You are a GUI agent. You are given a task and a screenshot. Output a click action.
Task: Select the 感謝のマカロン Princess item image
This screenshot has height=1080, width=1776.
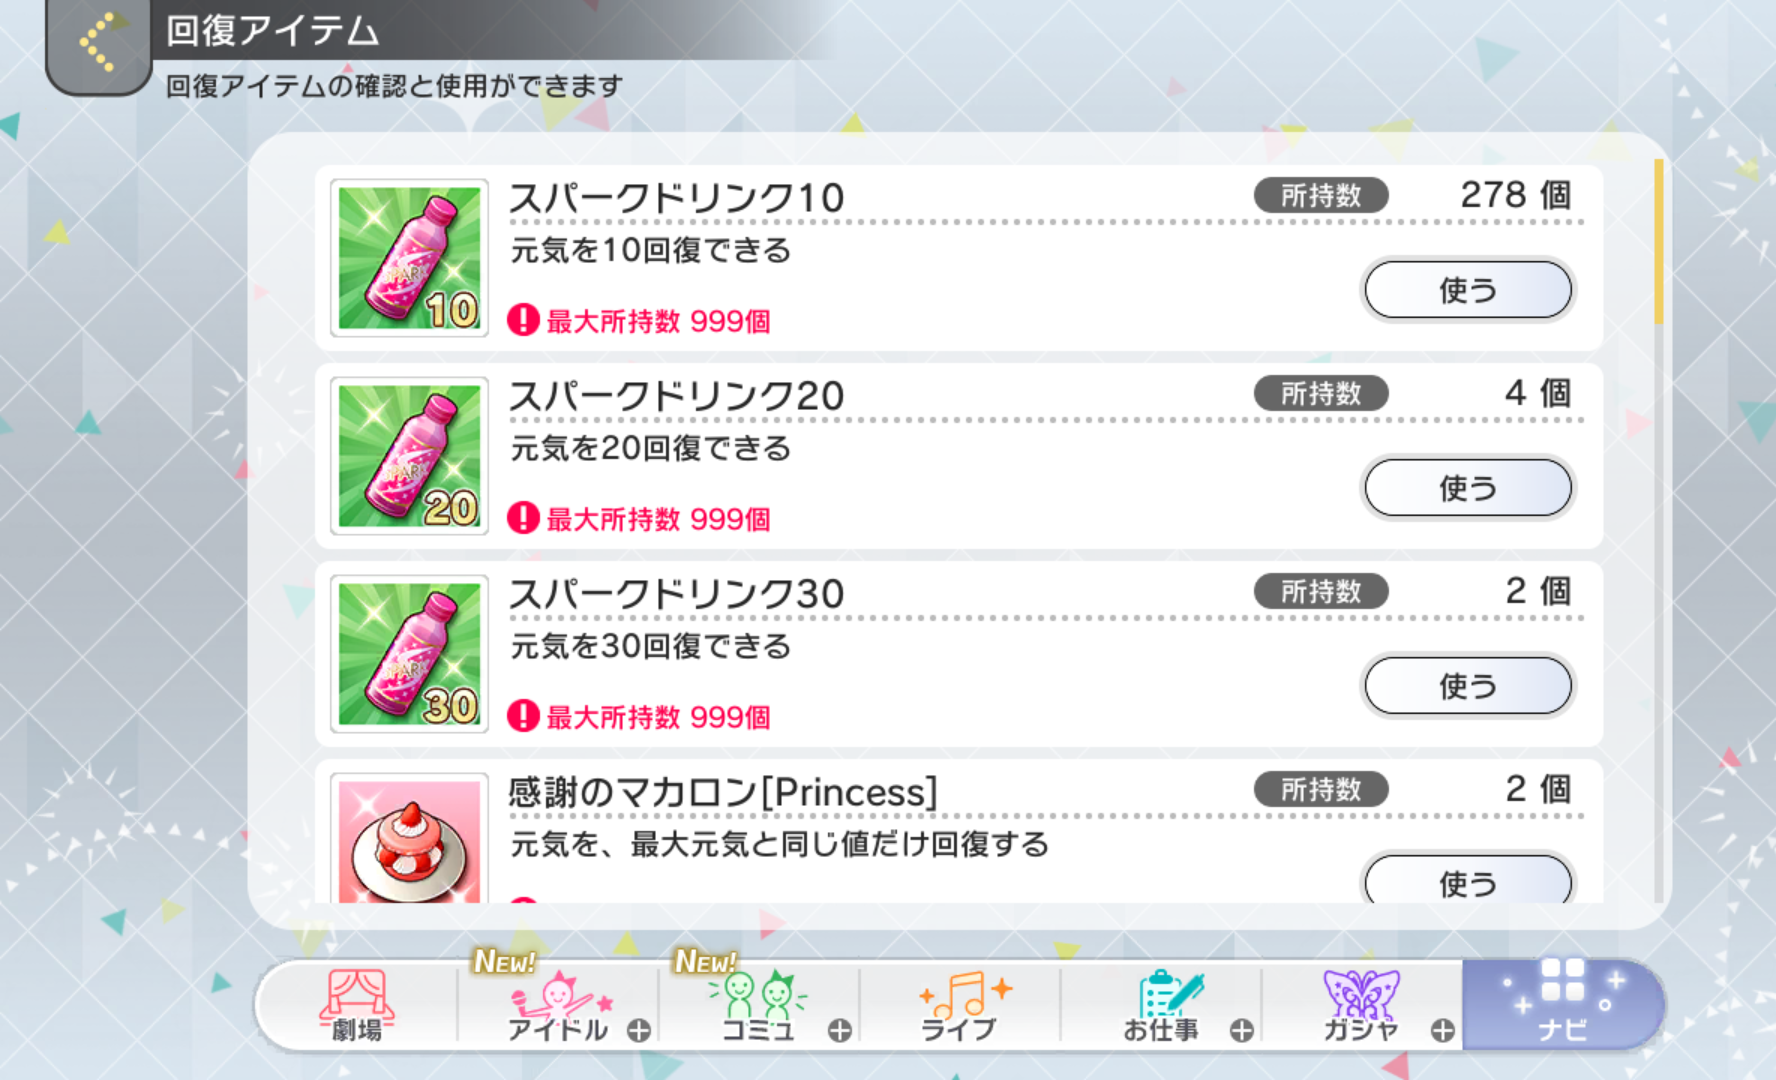(409, 838)
